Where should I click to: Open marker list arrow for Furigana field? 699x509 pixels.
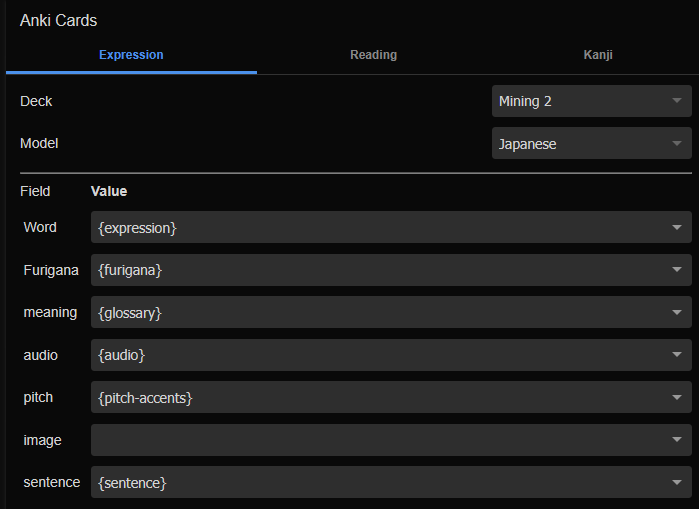pyautogui.click(x=677, y=270)
